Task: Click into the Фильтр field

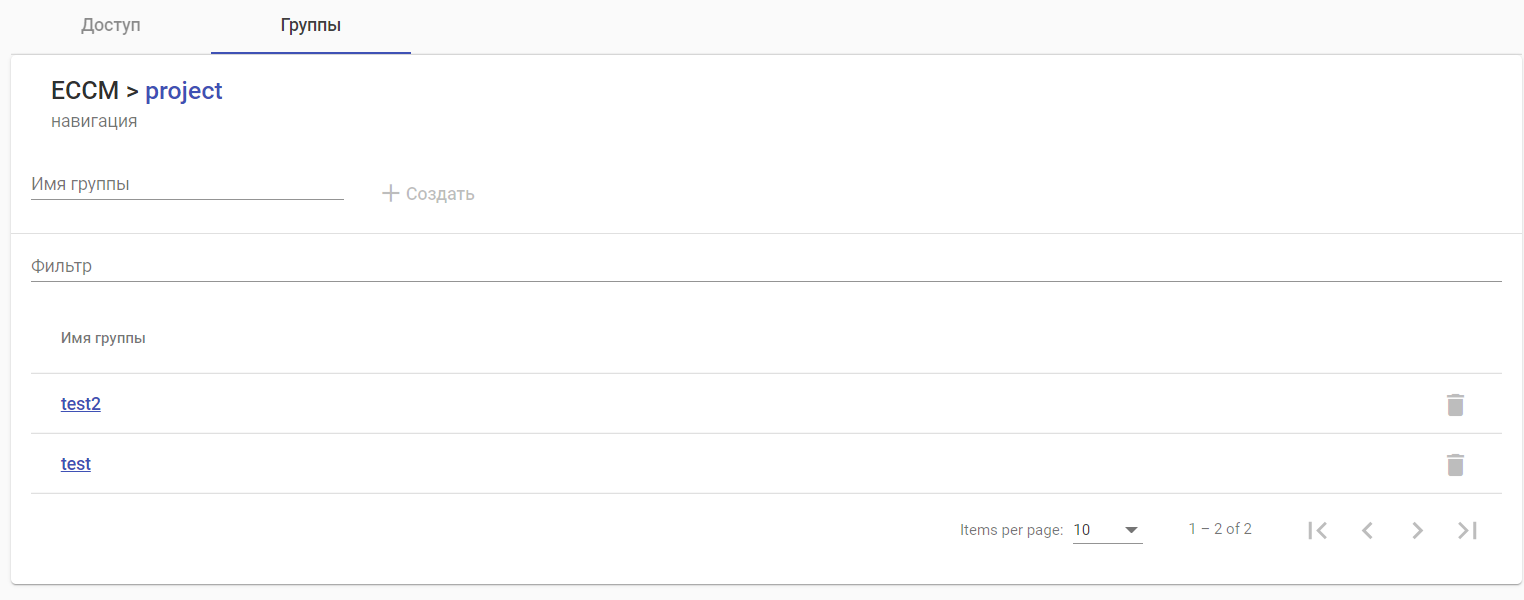Action: (766, 267)
